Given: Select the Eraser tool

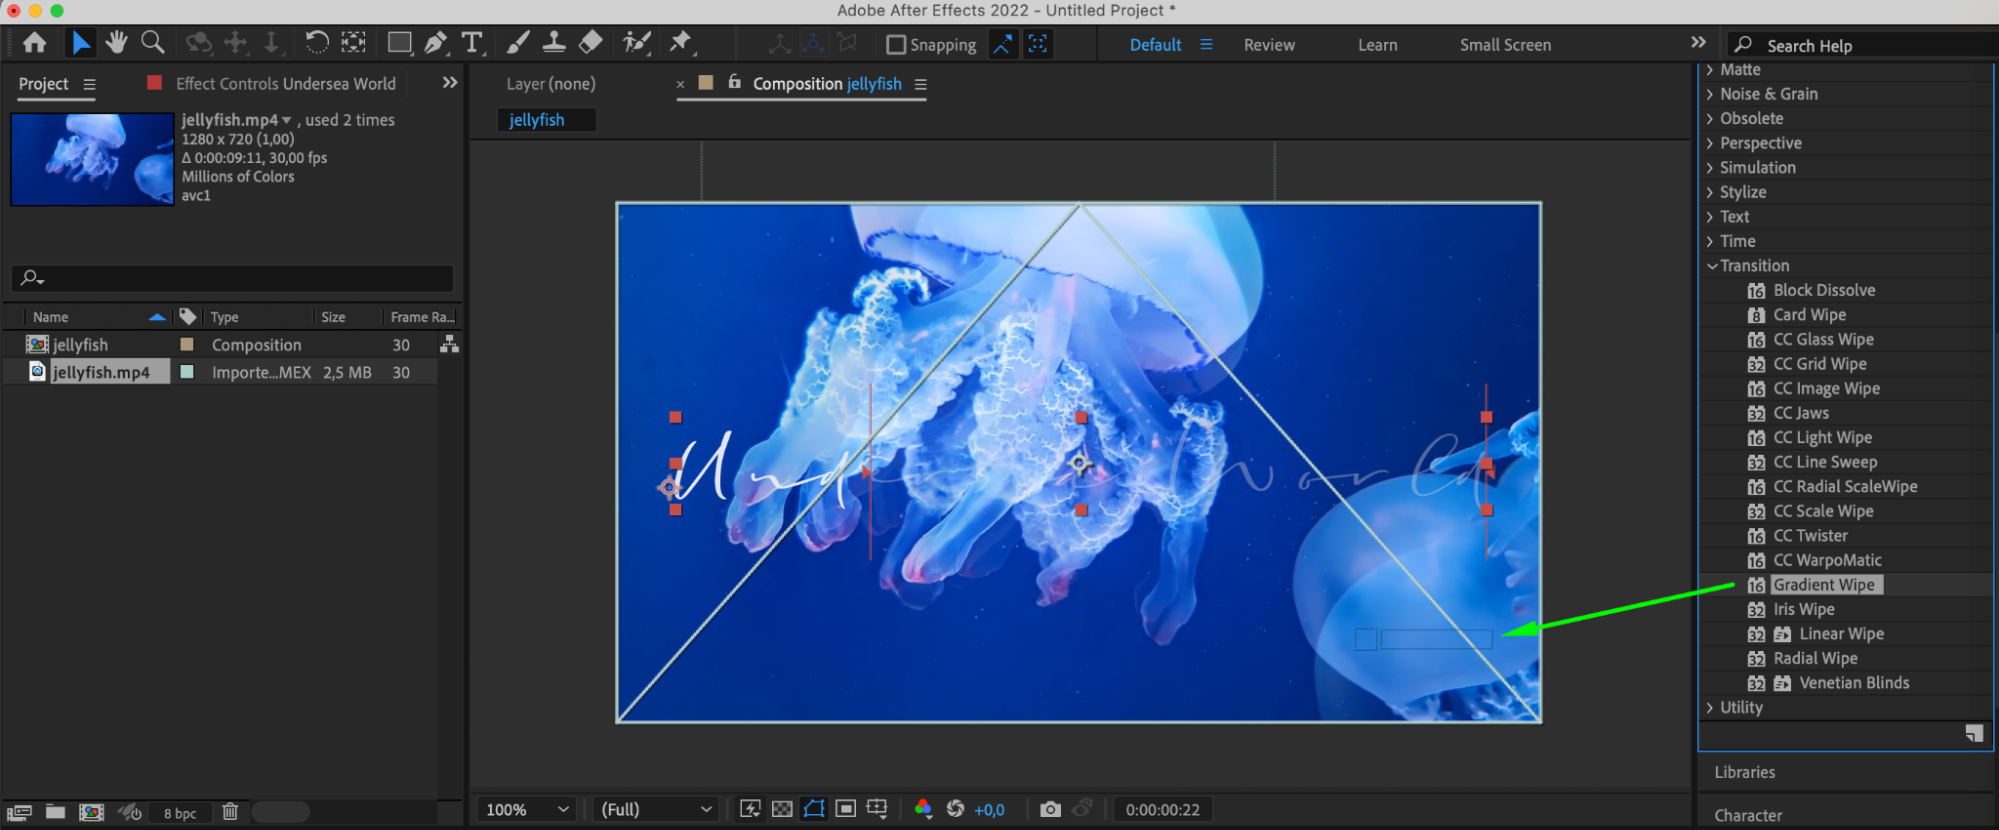Looking at the screenshot, I should [591, 42].
